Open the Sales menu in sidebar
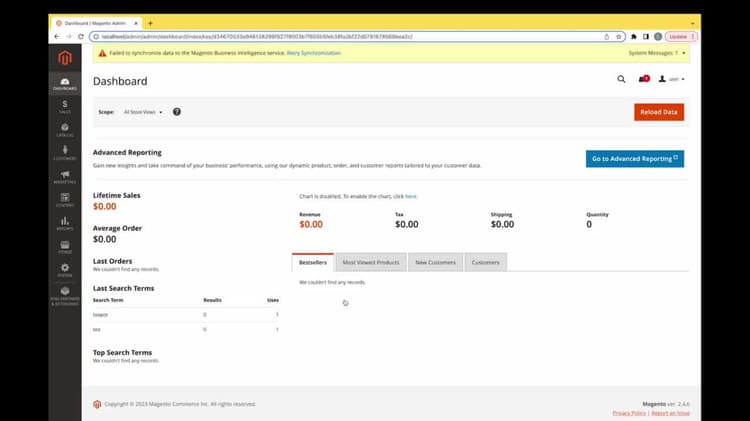 click(x=65, y=107)
